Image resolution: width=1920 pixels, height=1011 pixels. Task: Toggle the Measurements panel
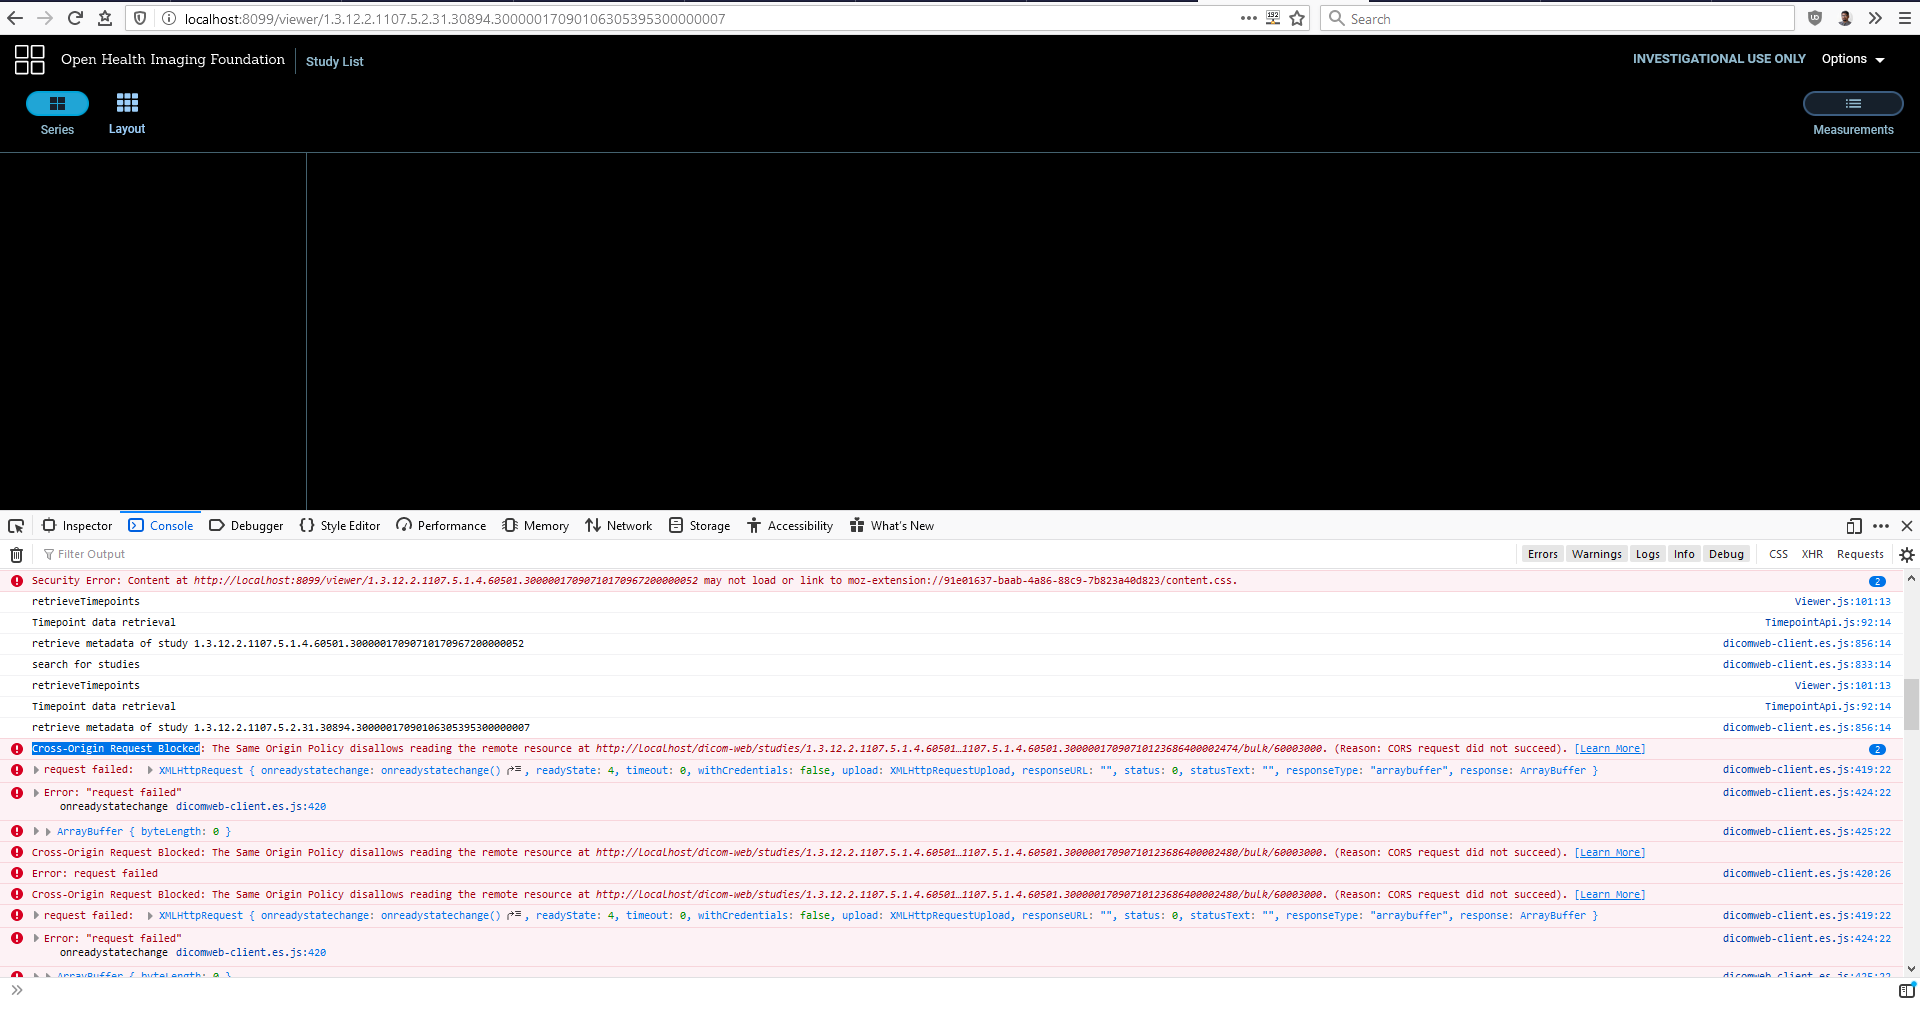coord(1853,104)
